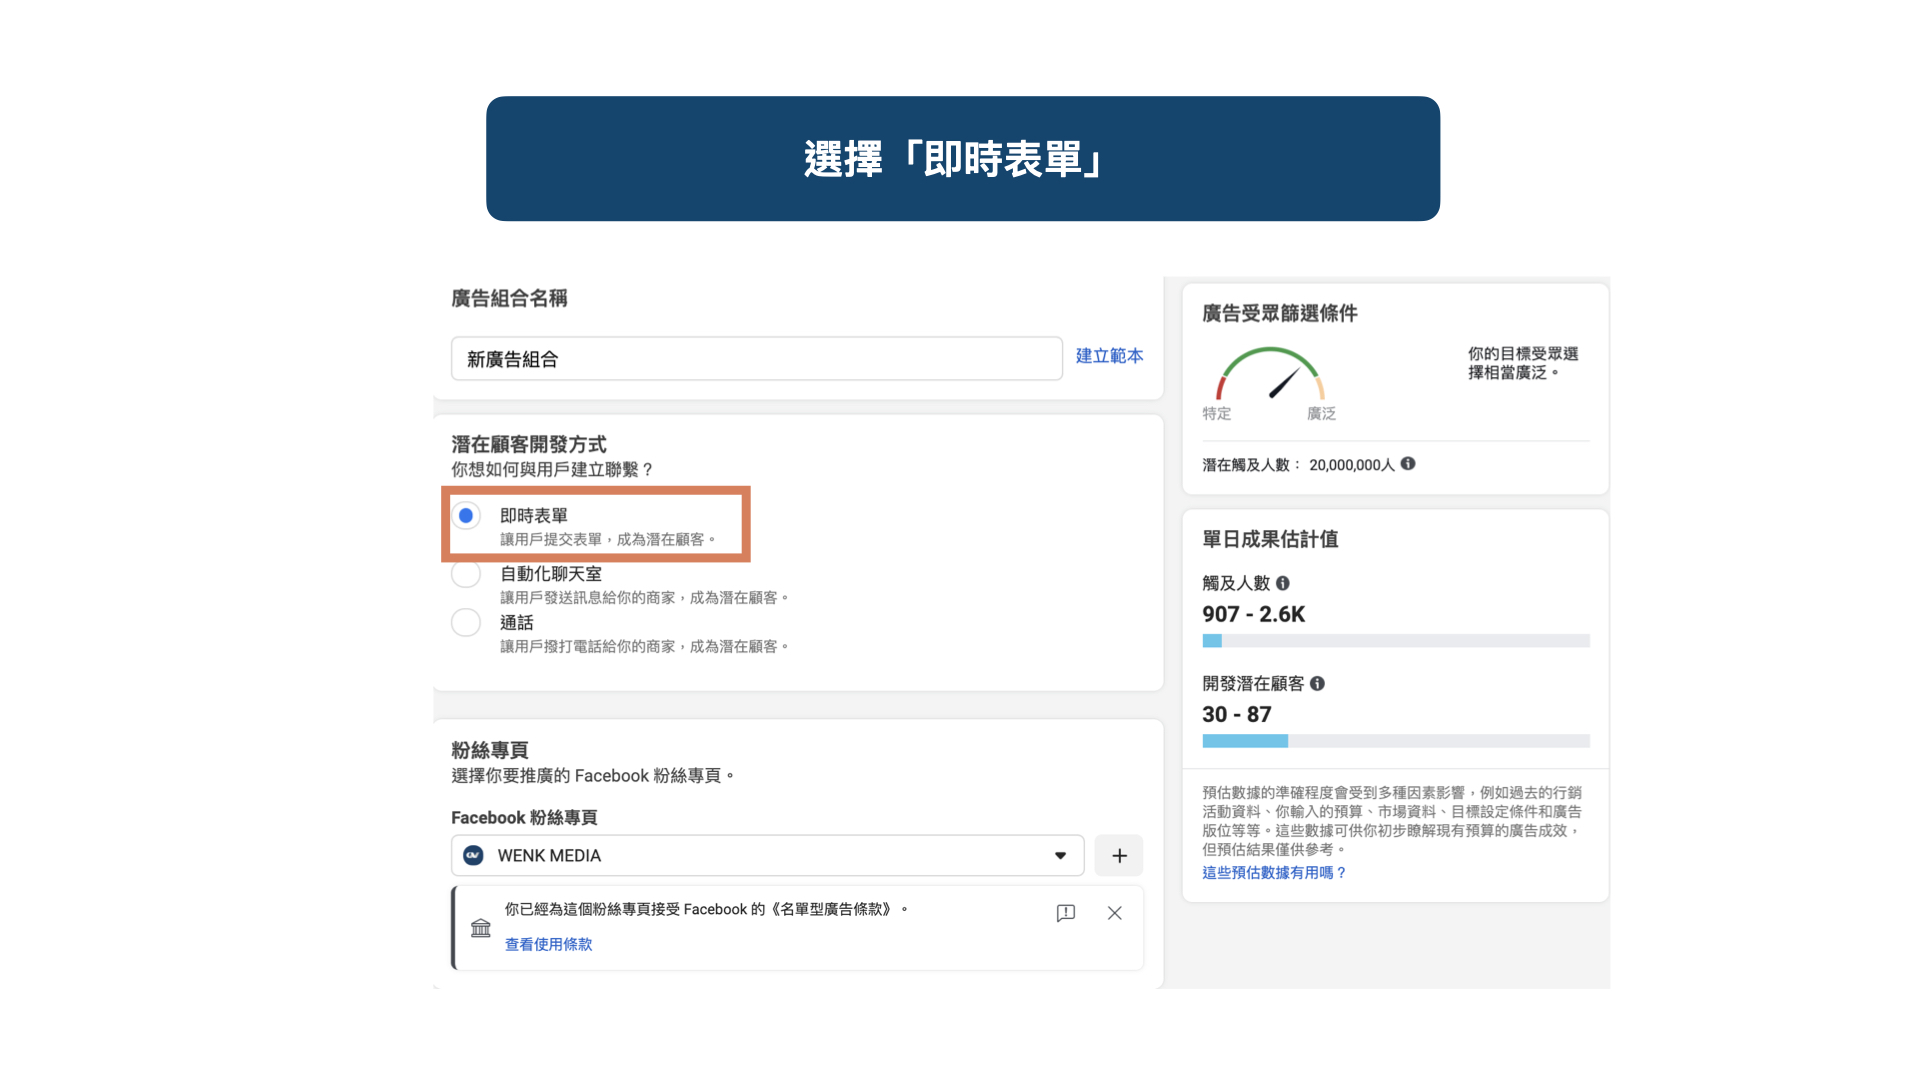The image size is (1920, 1080).
Task: Click the bank building icon in notice
Action: click(481, 928)
